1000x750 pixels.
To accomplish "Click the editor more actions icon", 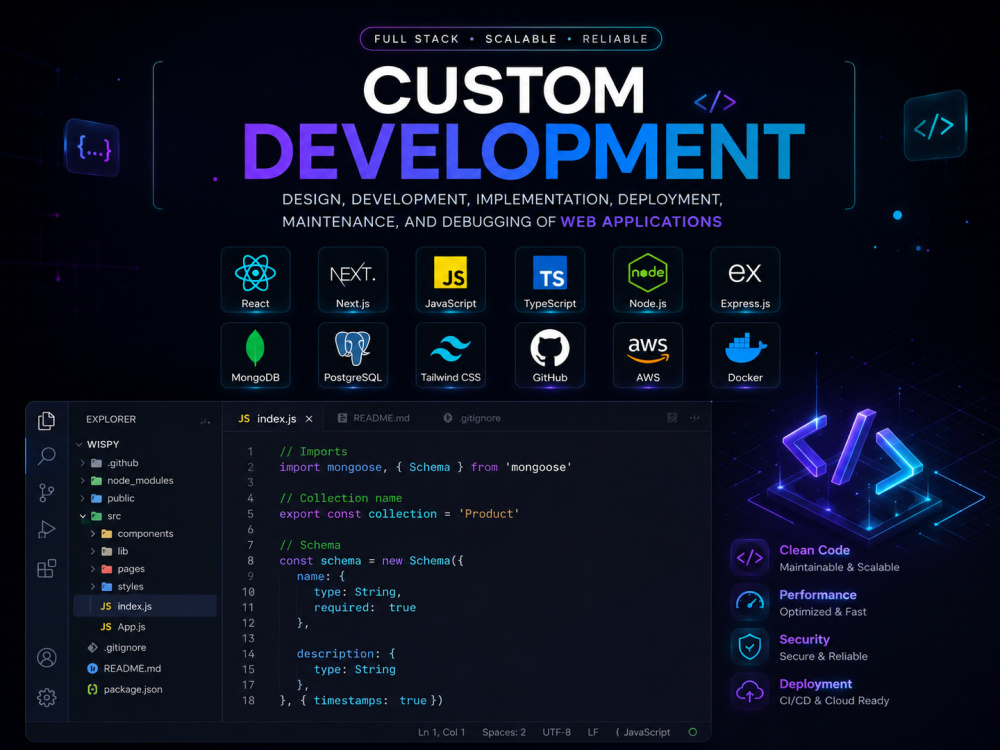I will 695,418.
